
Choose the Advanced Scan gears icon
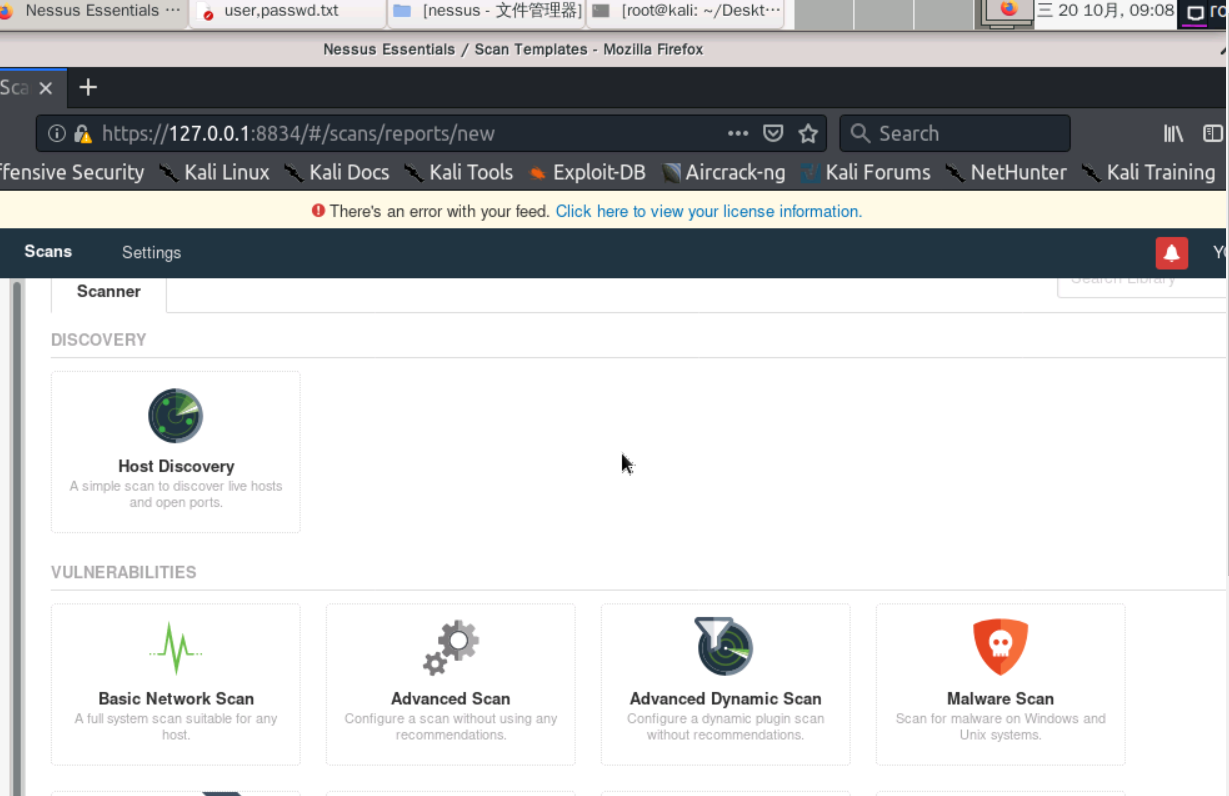pyautogui.click(x=450, y=648)
